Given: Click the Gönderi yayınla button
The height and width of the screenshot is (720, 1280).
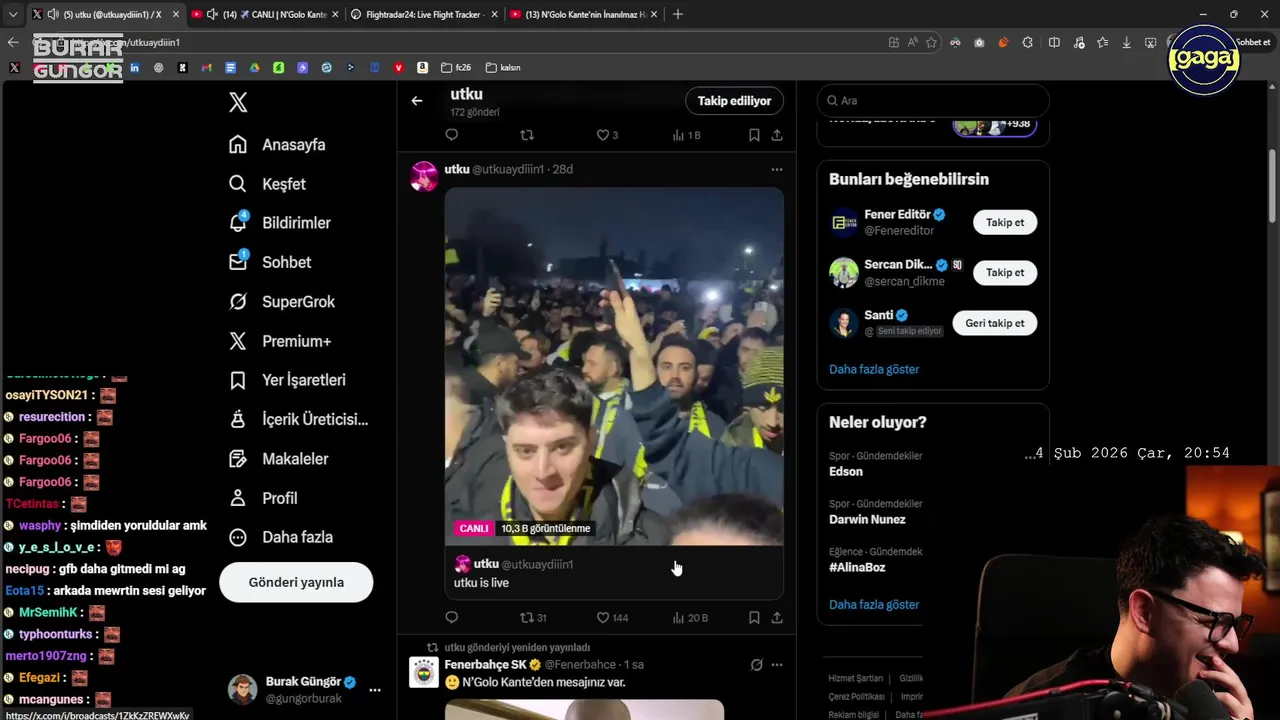Looking at the screenshot, I should click(x=296, y=582).
